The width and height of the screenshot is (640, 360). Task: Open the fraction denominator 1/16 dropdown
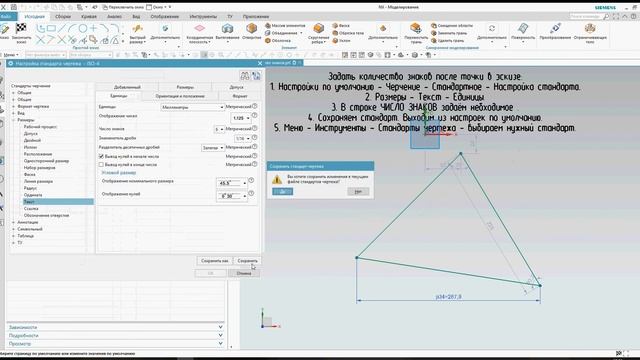click(x=242, y=138)
